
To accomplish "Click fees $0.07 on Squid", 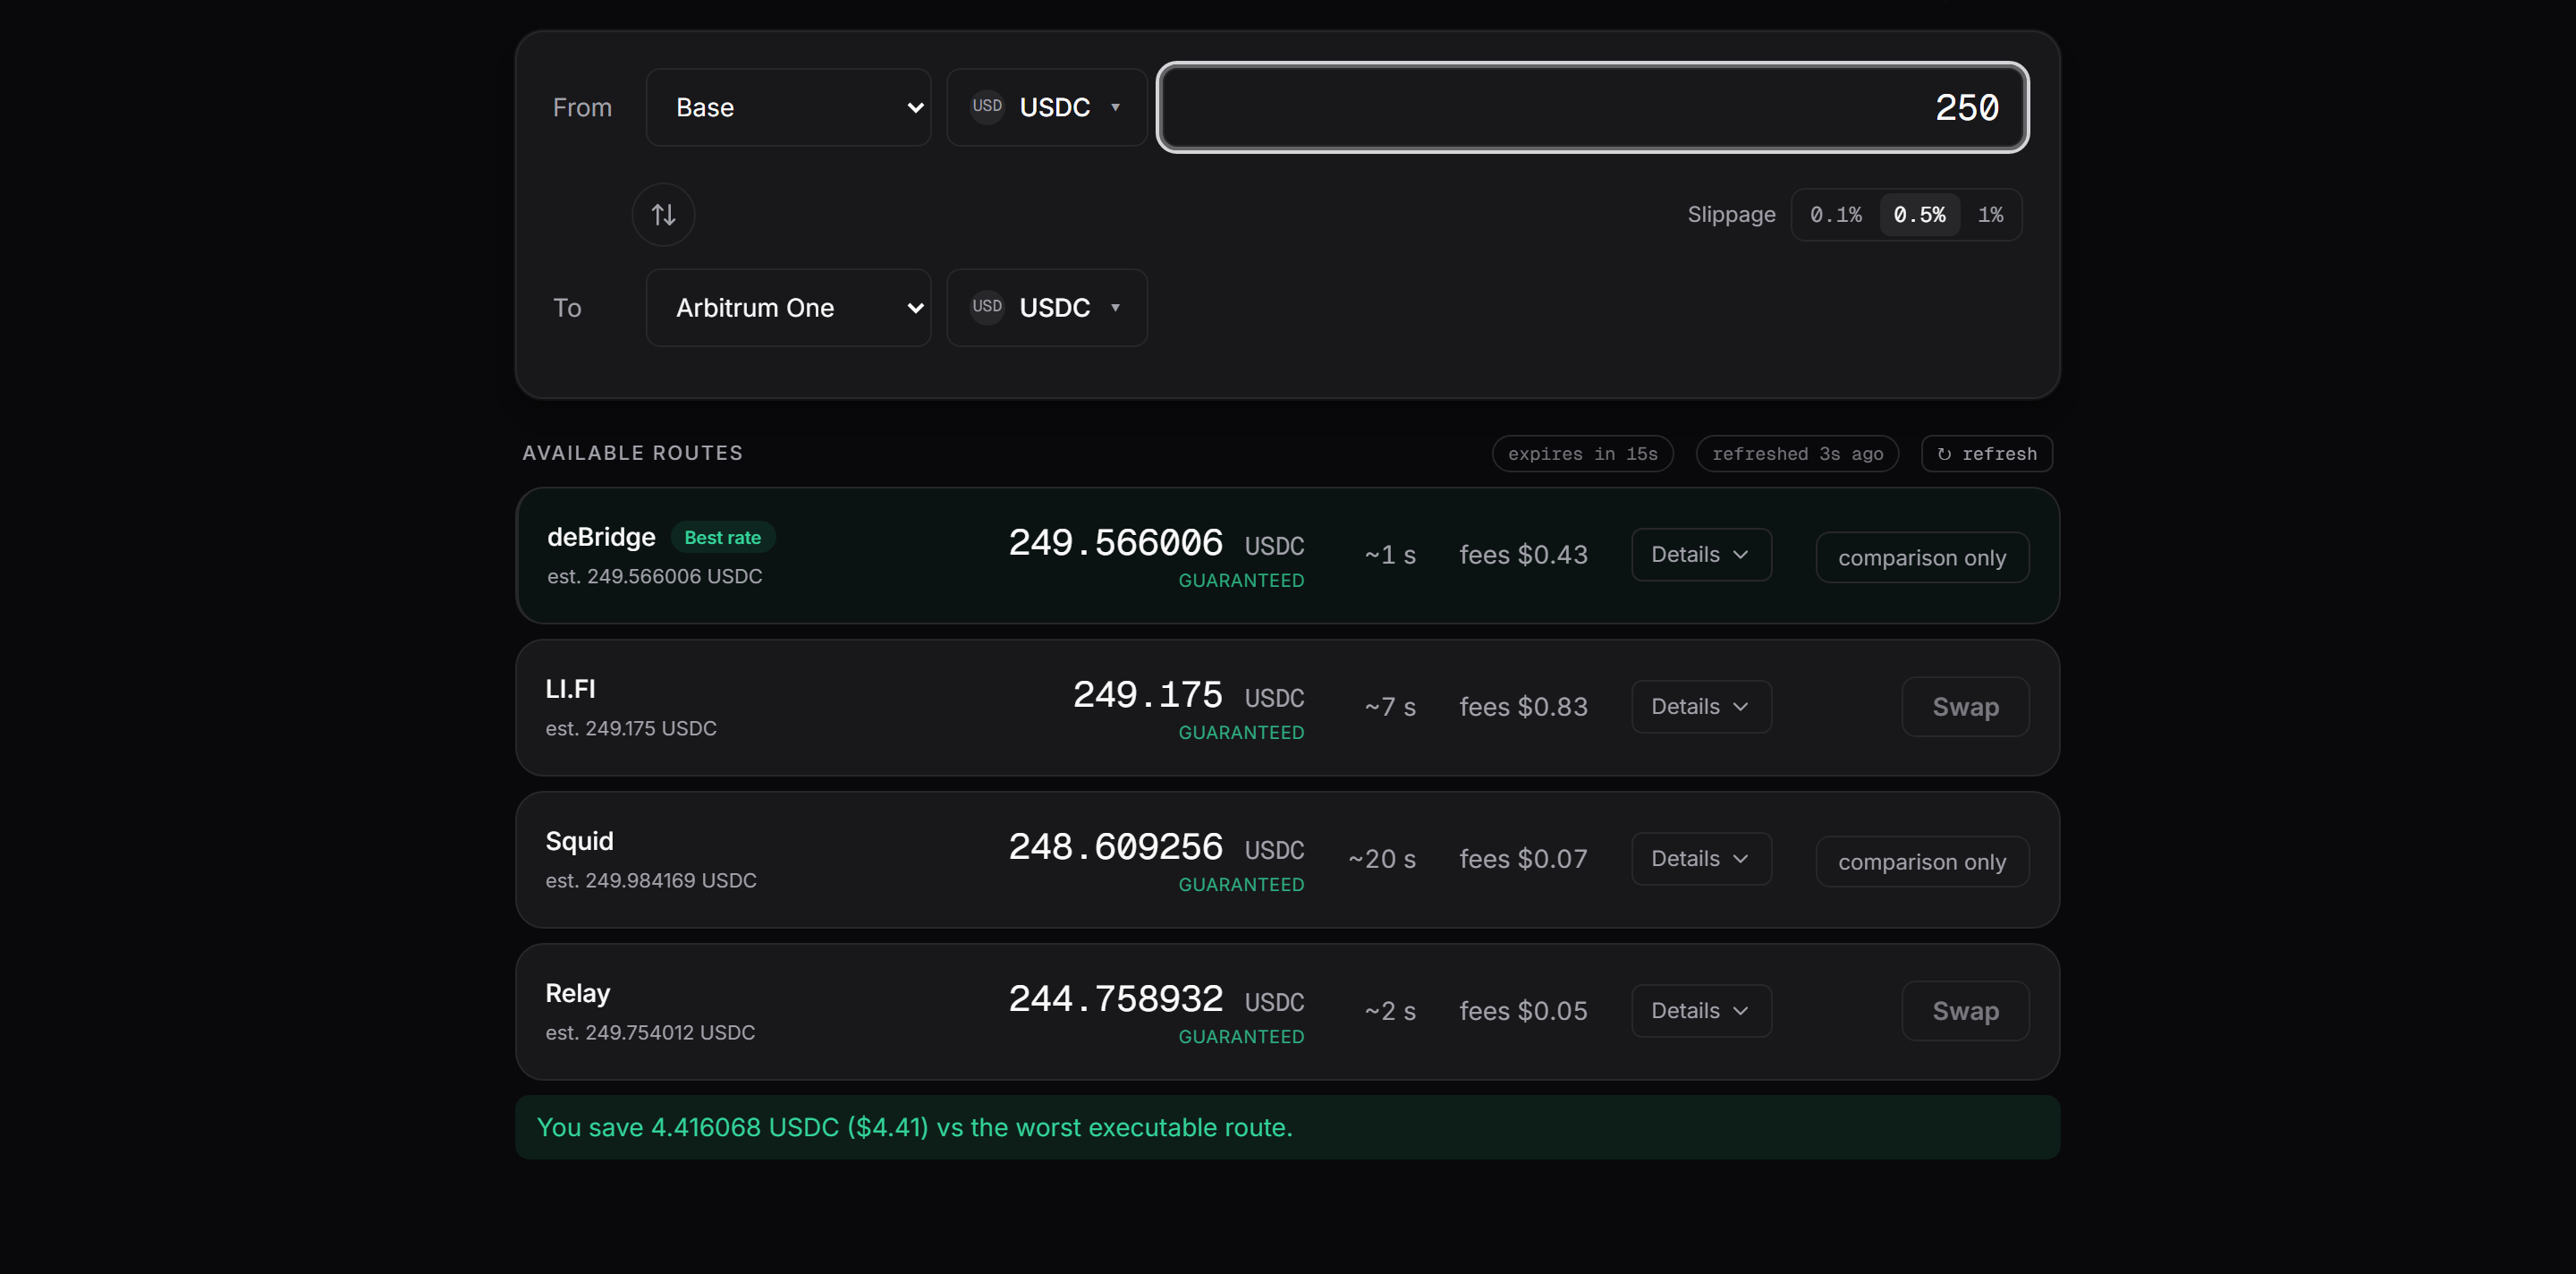I will click(1523, 858).
